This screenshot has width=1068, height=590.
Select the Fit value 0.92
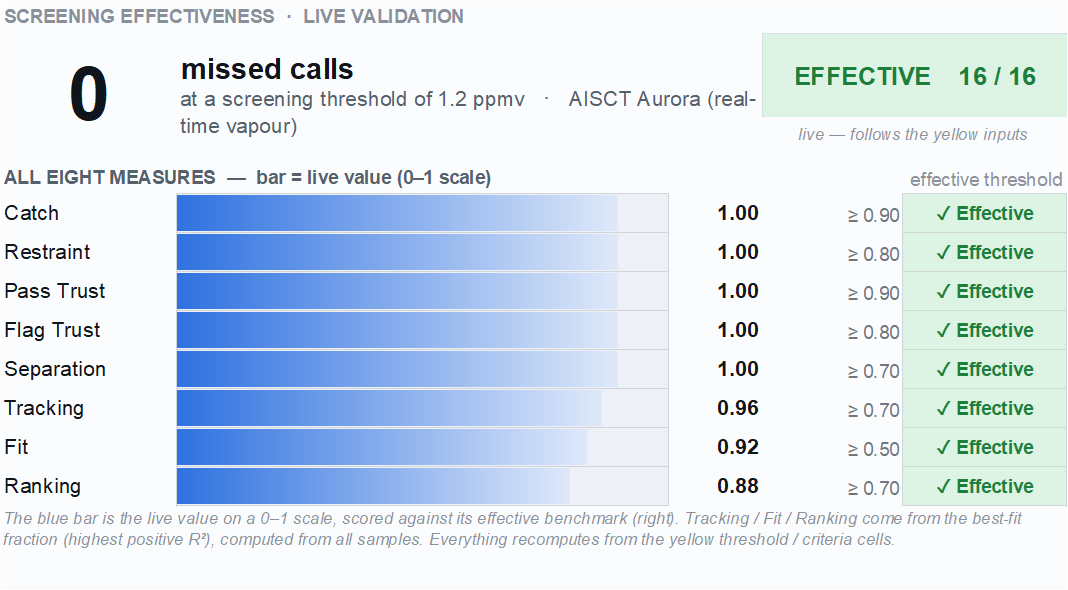[x=738, y=447]
